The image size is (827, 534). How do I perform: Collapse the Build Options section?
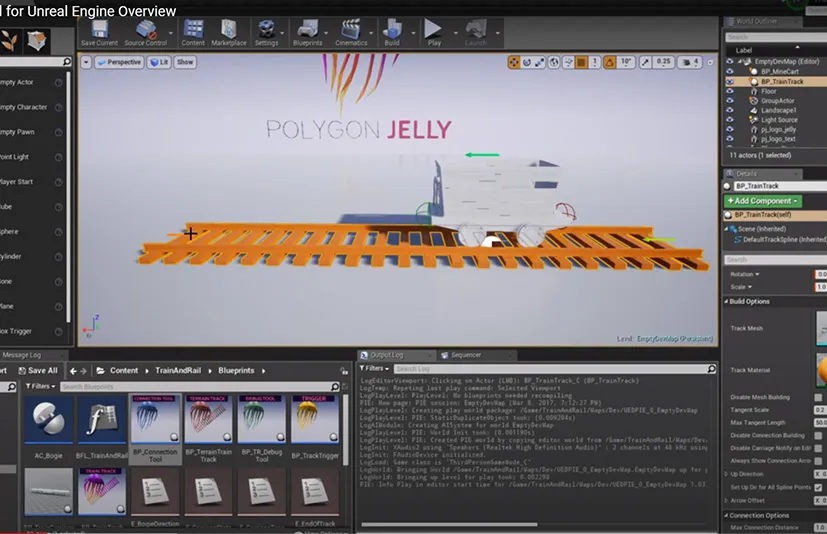point(726,301)
